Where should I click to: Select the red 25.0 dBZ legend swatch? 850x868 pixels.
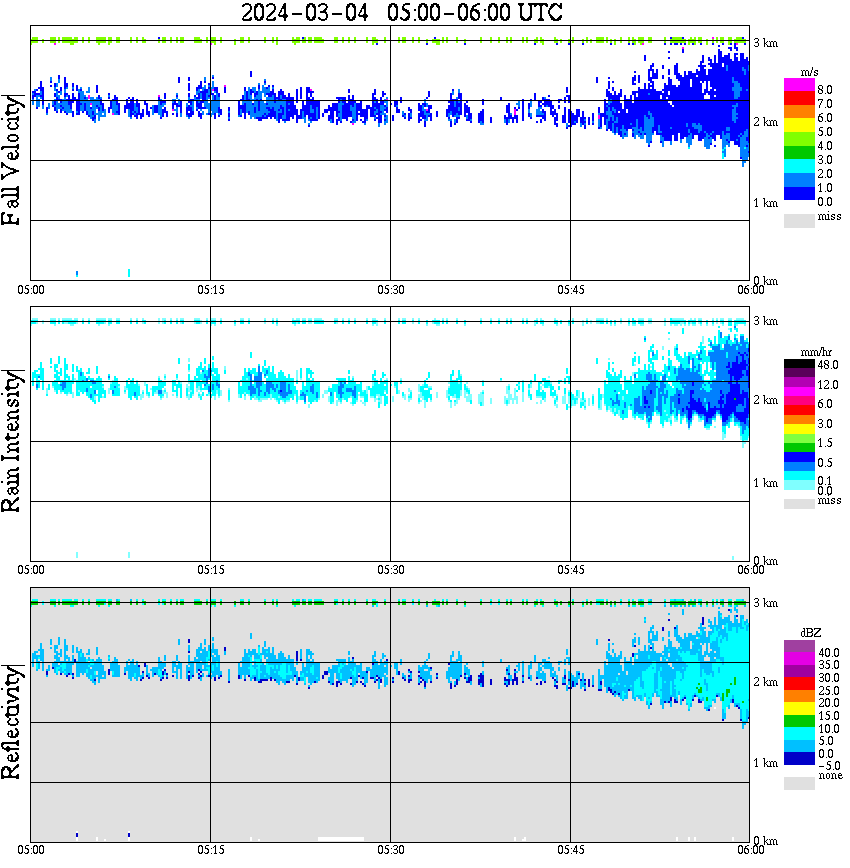(x=799, y=684)
